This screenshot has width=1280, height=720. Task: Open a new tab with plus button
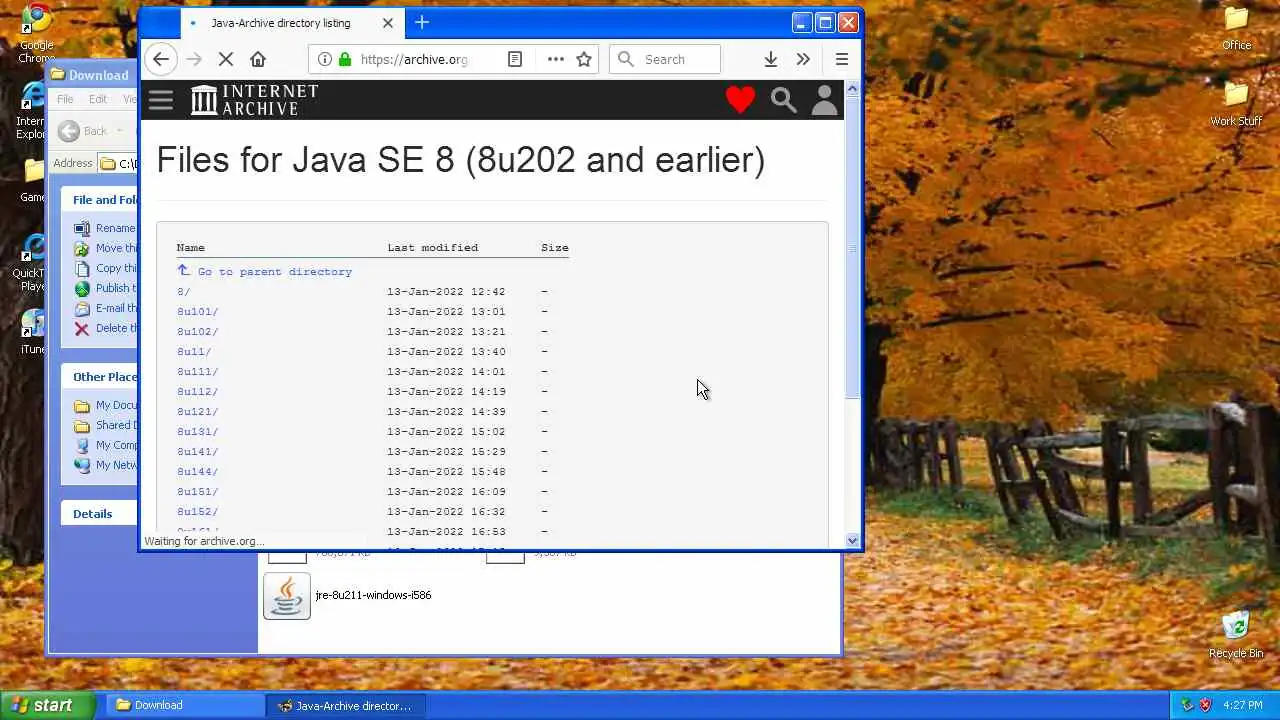point(422,22)
